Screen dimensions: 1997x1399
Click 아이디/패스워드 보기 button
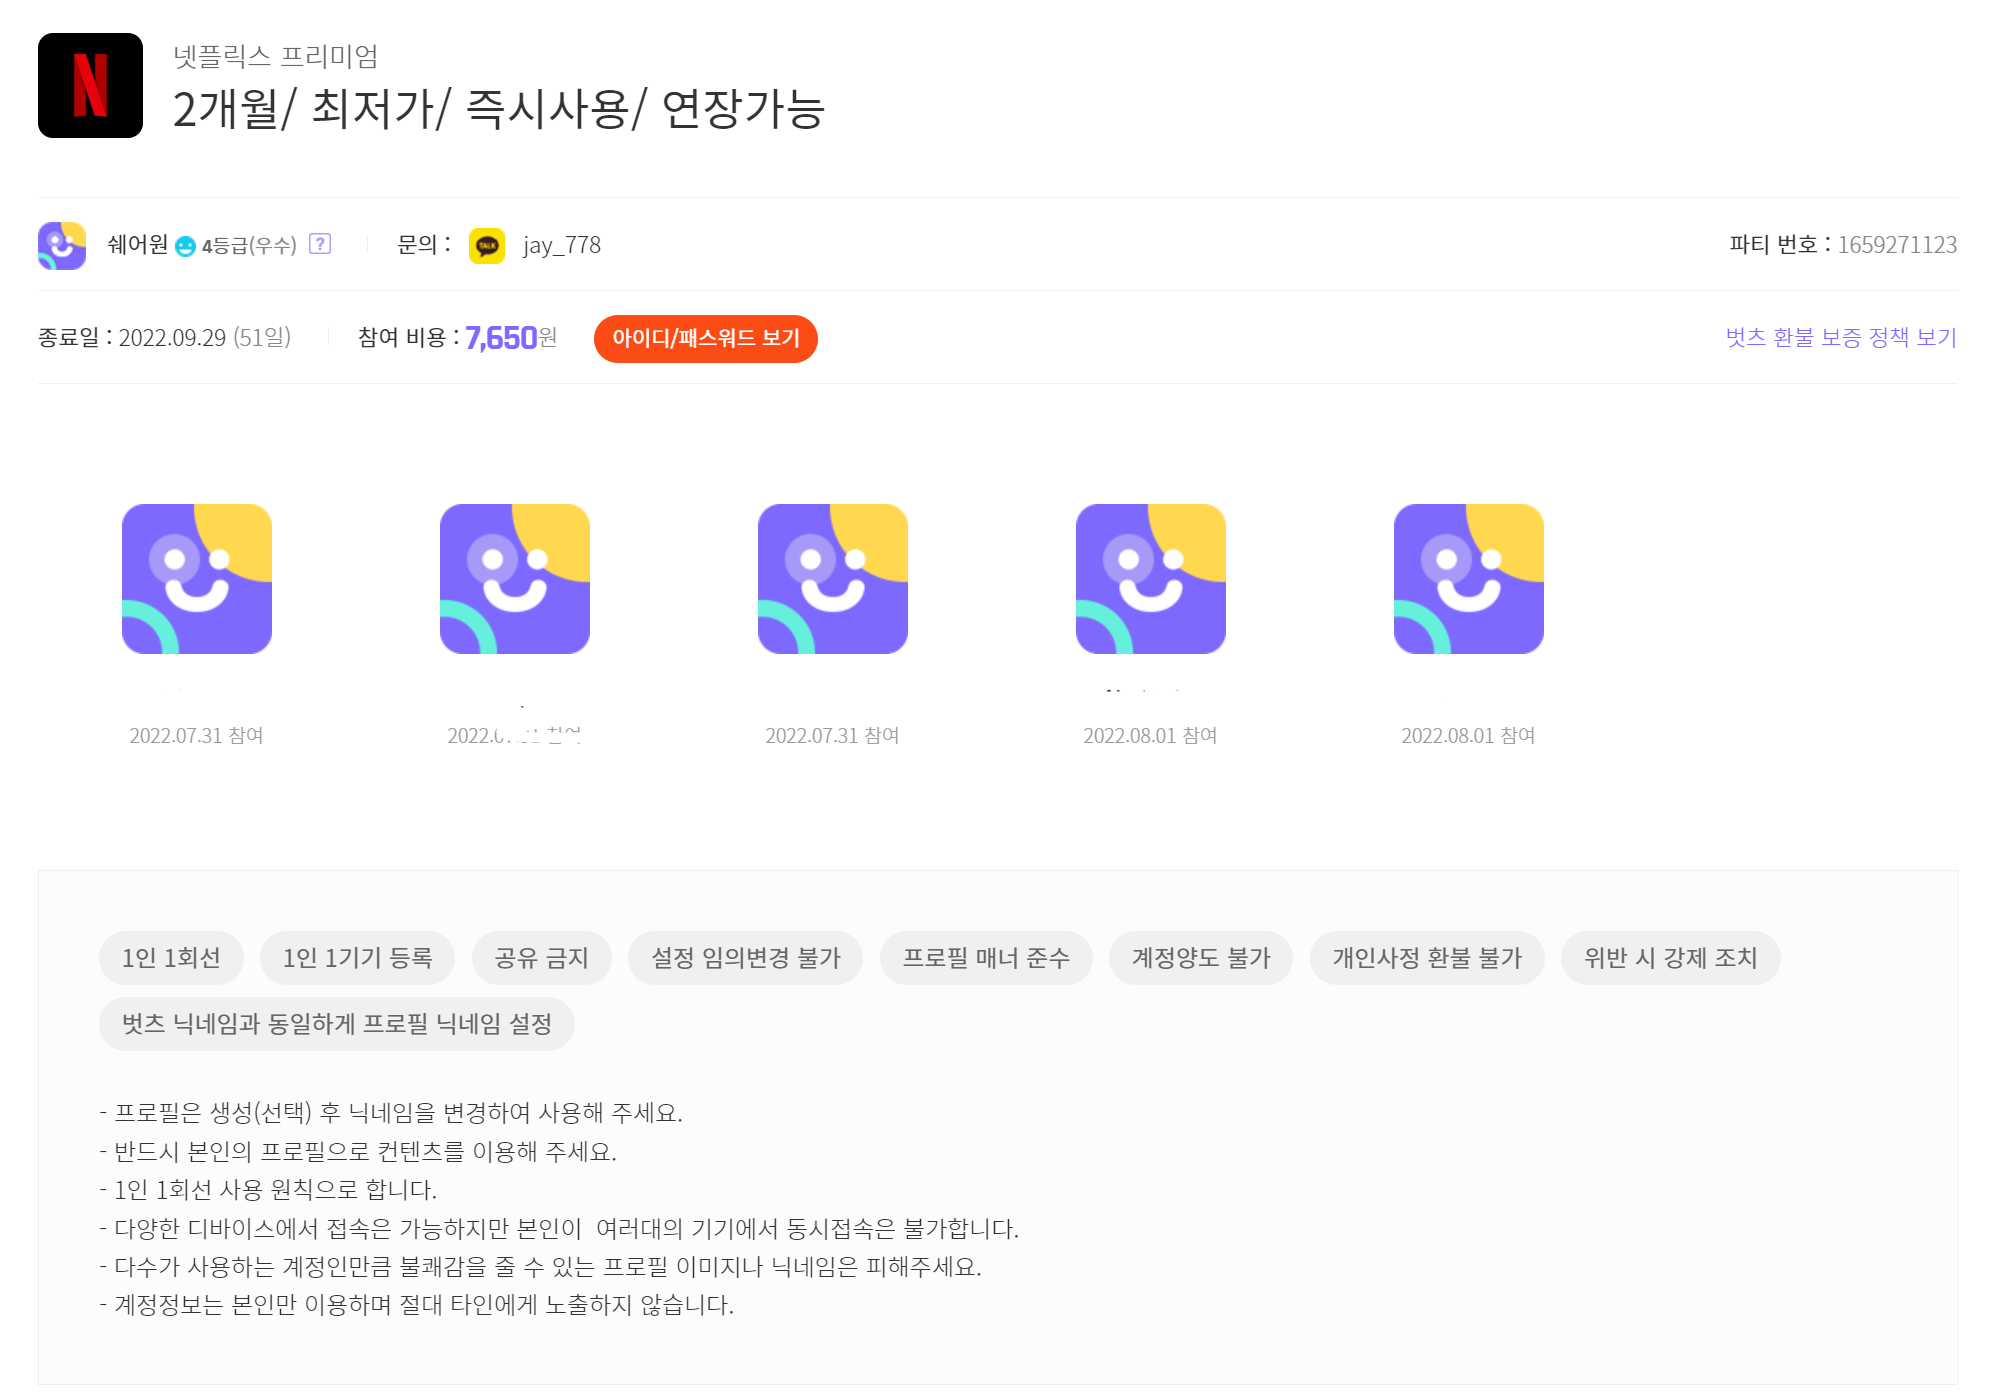(706, 339)
